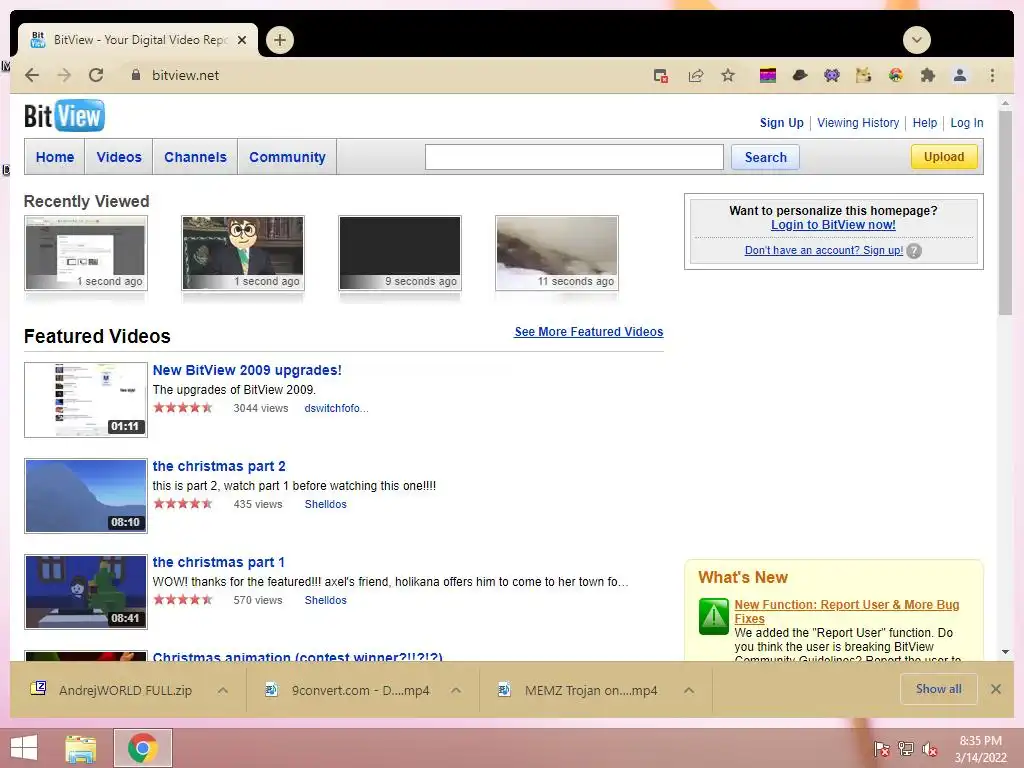Open Viewing History link
This screenshot has width=1024, height=768.
858,123
